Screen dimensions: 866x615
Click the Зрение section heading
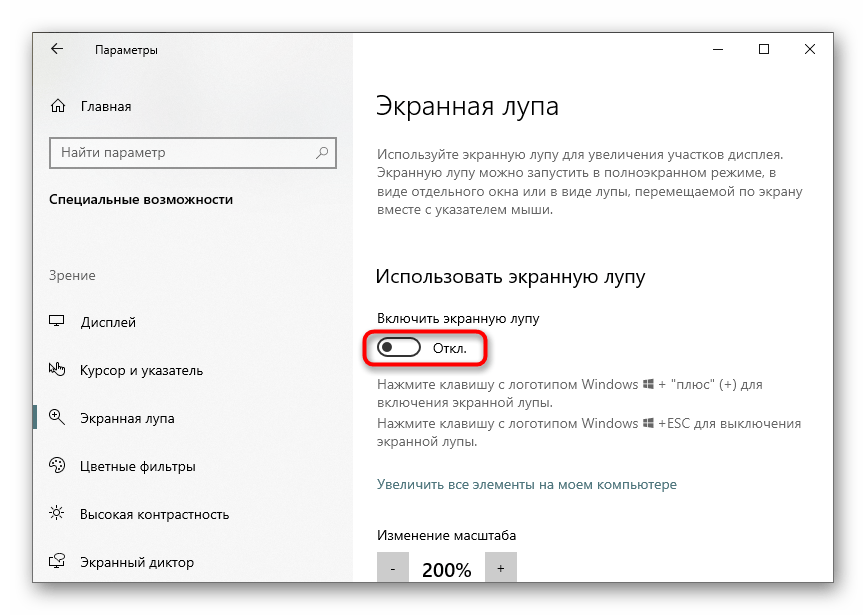point(72,275)
